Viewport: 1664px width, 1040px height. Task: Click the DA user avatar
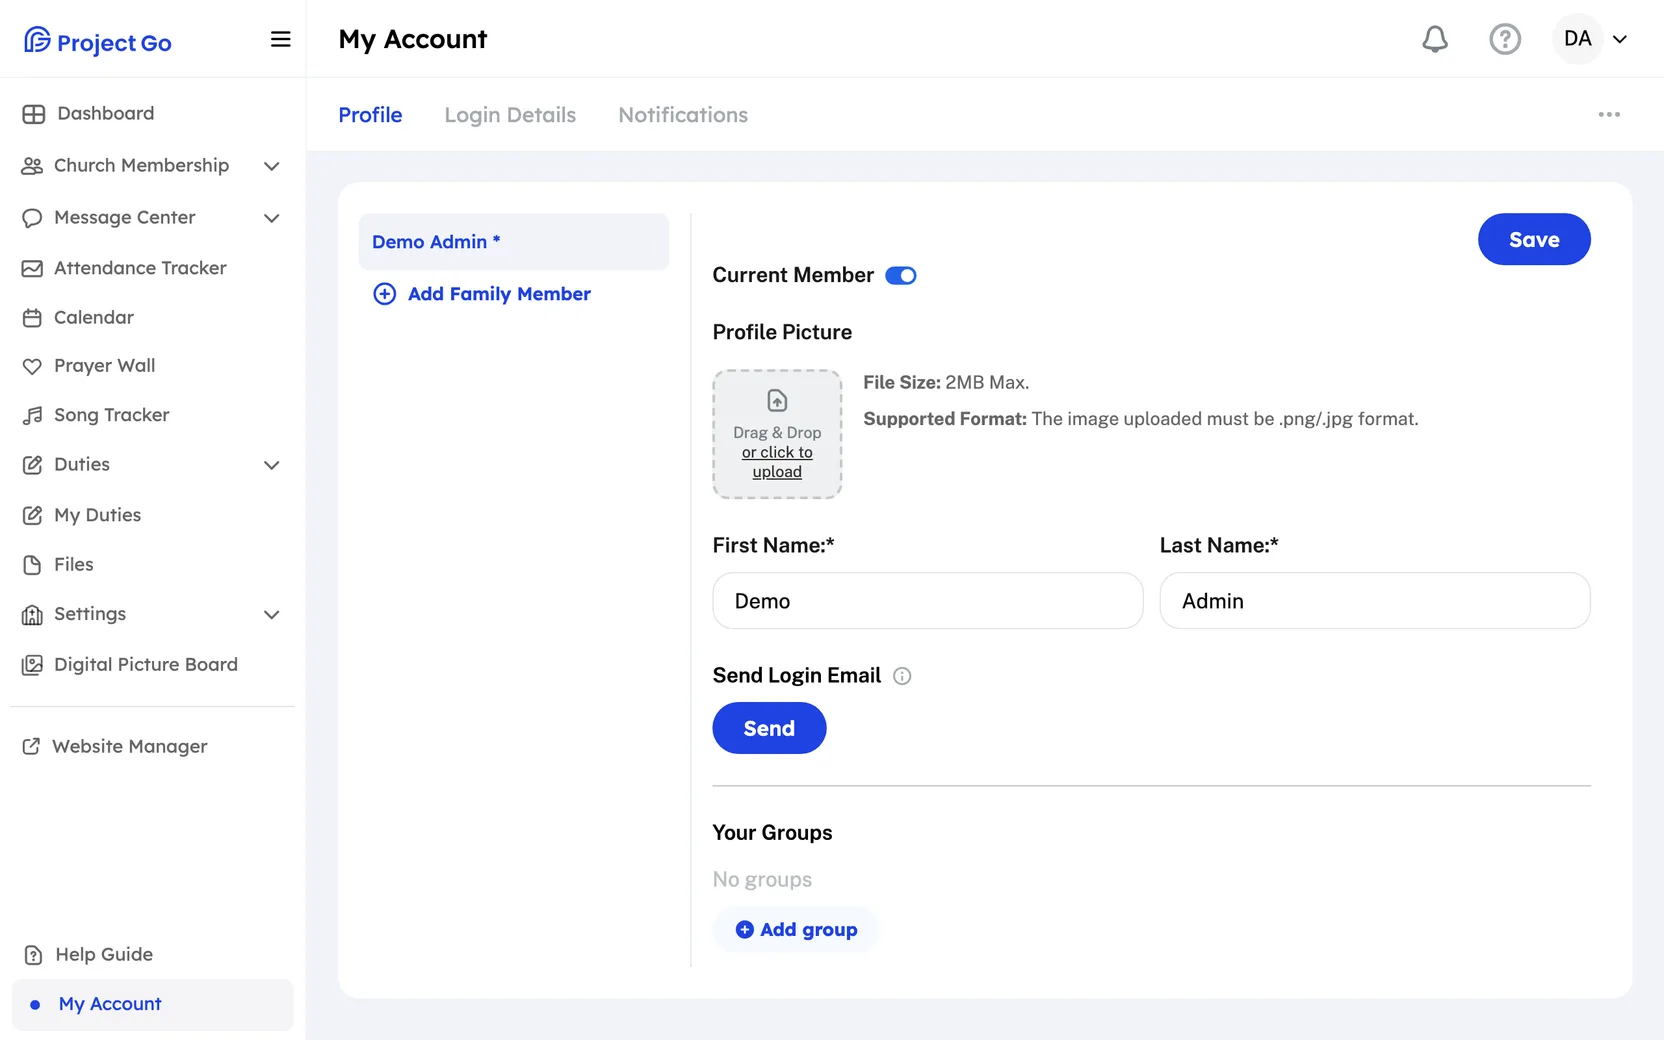(1578, 39)
